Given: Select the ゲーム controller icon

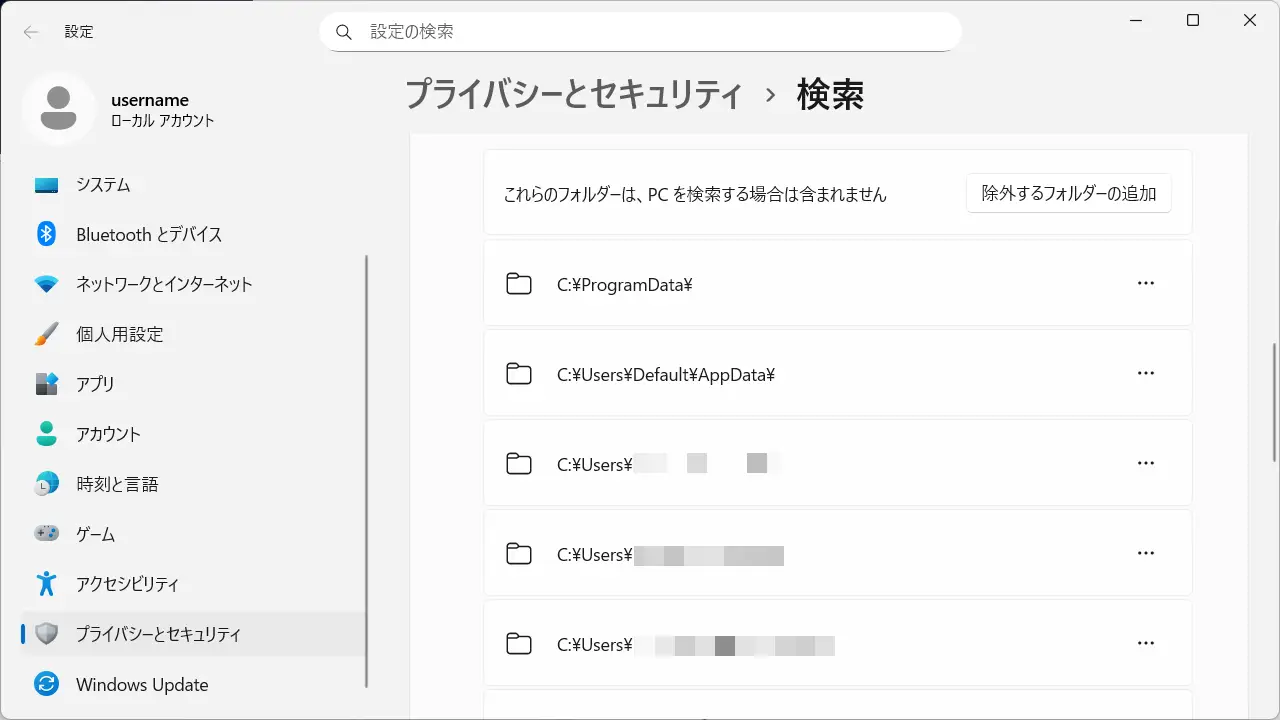Looking at the screenshot, I should pos(47,534).
